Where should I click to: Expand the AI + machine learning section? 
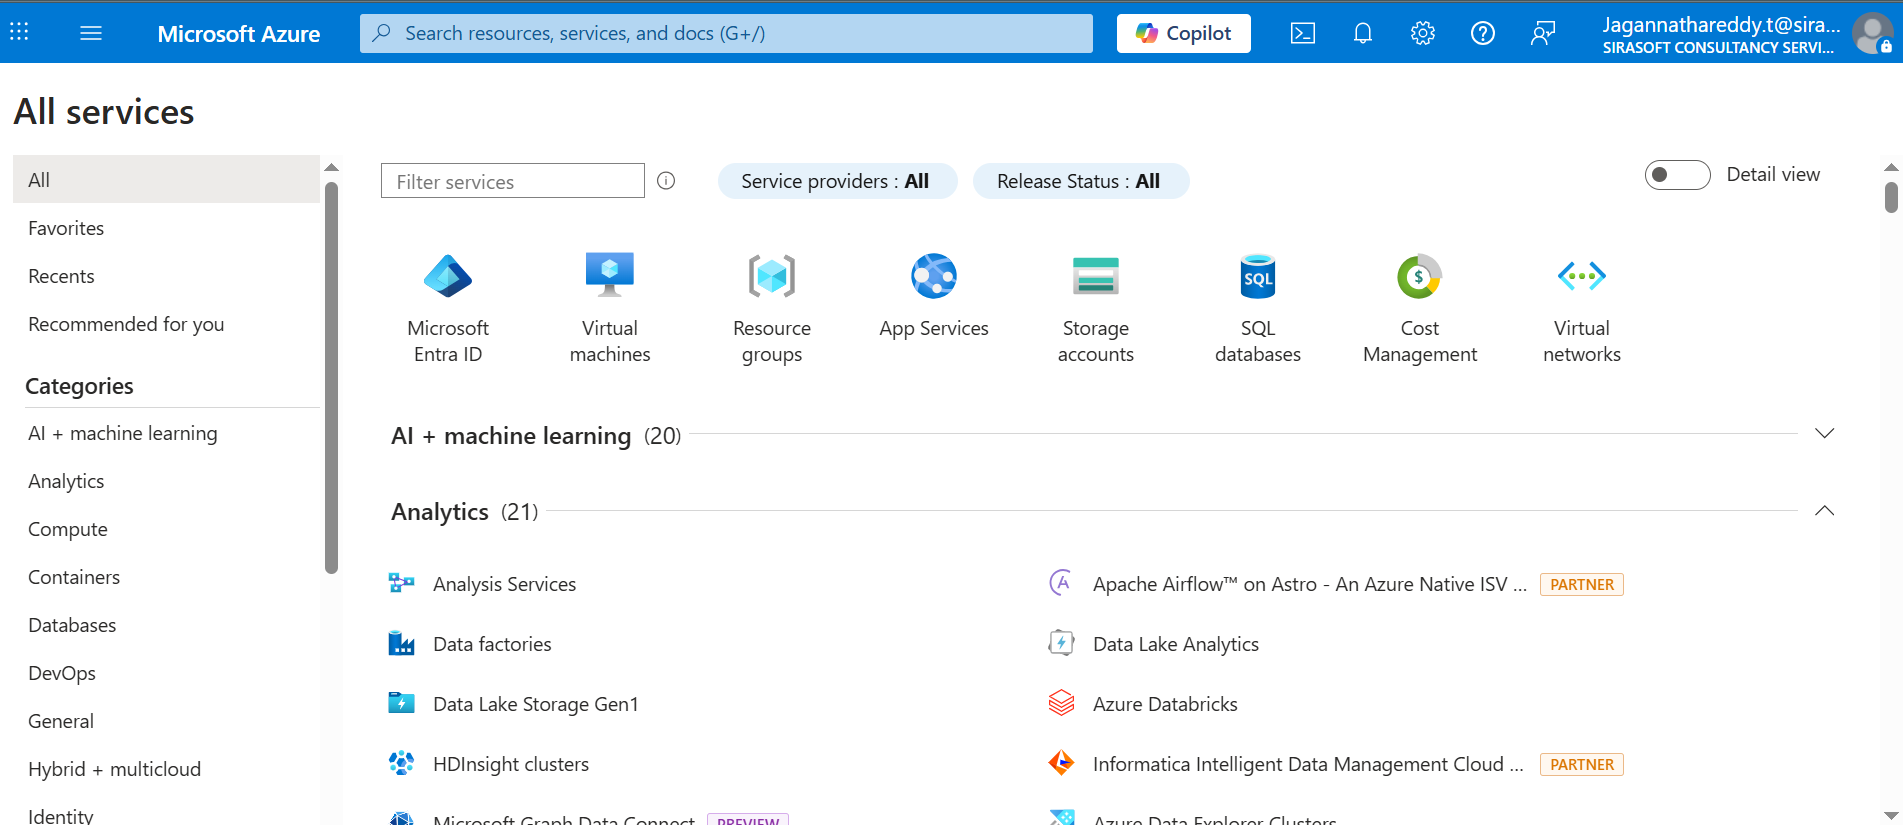click(1824, 434)
